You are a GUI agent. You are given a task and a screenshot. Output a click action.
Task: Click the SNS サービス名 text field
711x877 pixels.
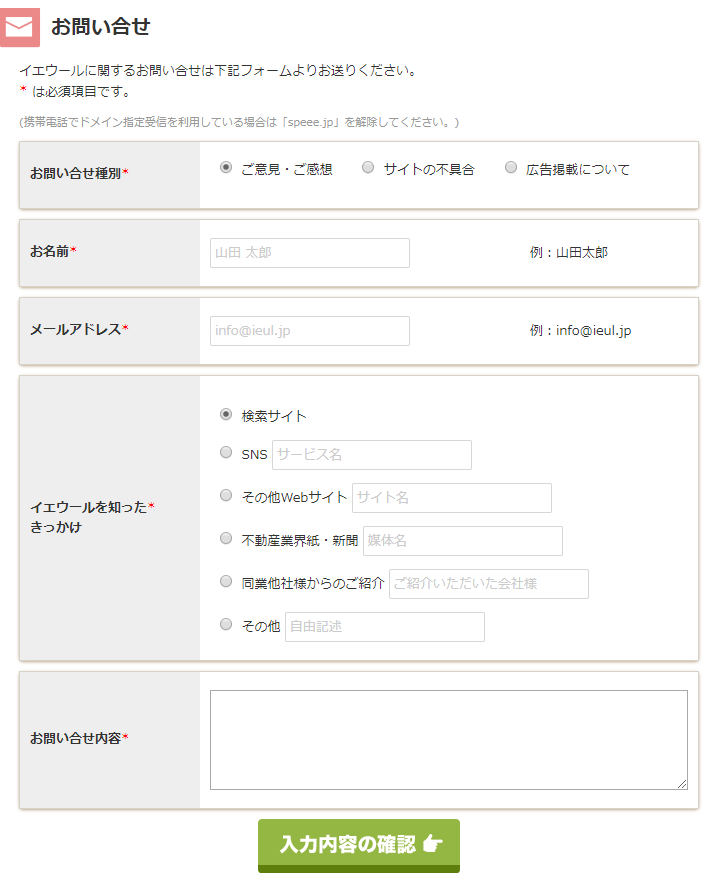[x=371, y=455]
